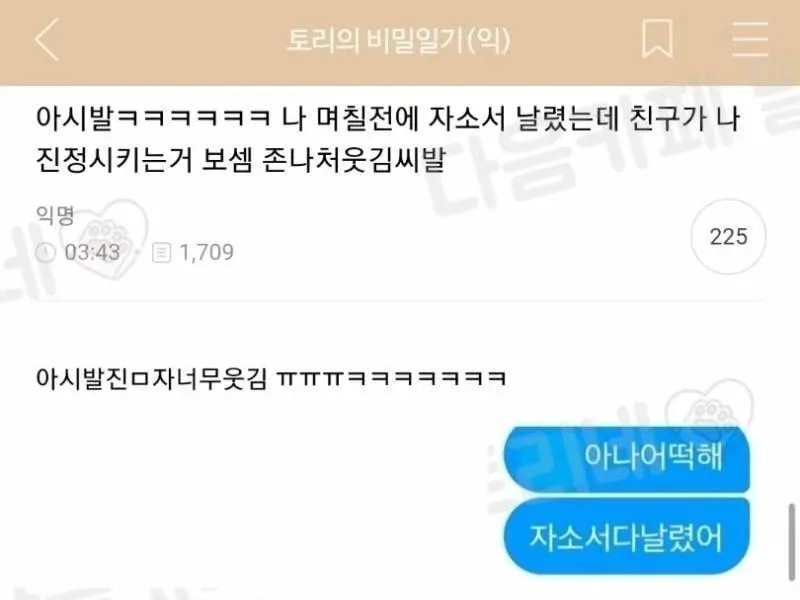Select the body text 아시발진ㅁ자너무웃김
Screen dimensions: 800x600
(x=151, y=379)
